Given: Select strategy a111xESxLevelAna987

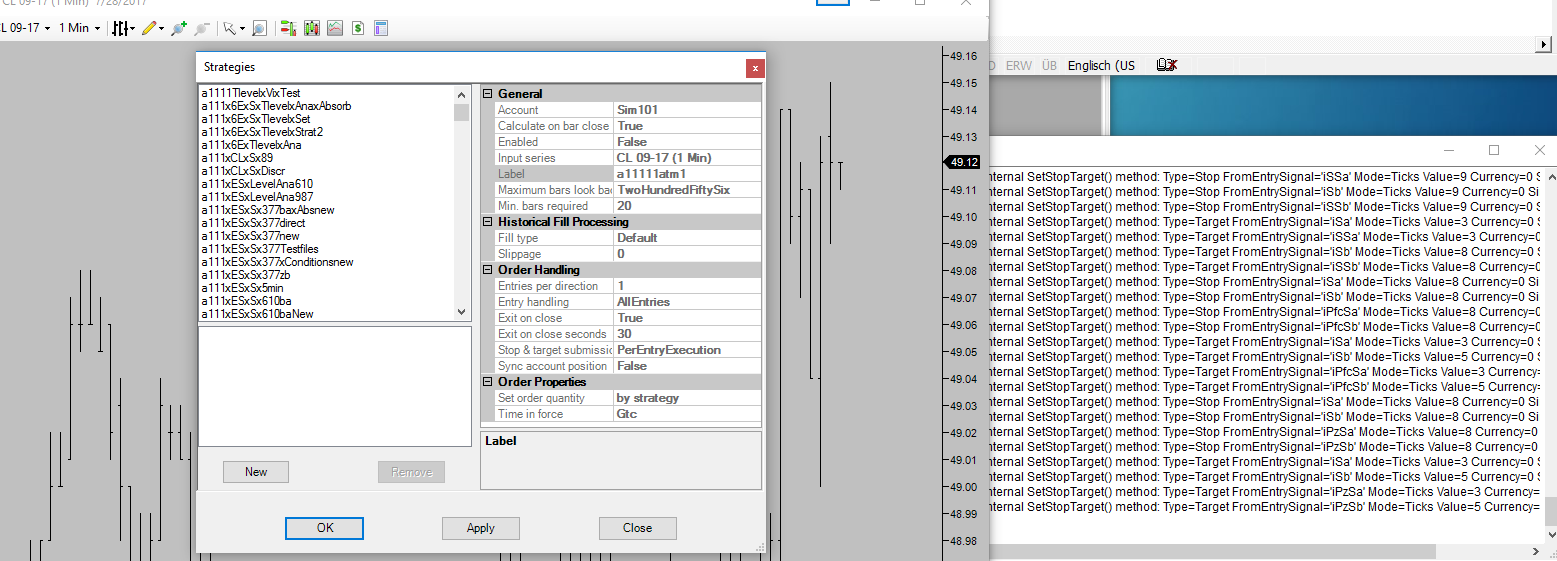Looking at the screenshot, I should [257, 197].
